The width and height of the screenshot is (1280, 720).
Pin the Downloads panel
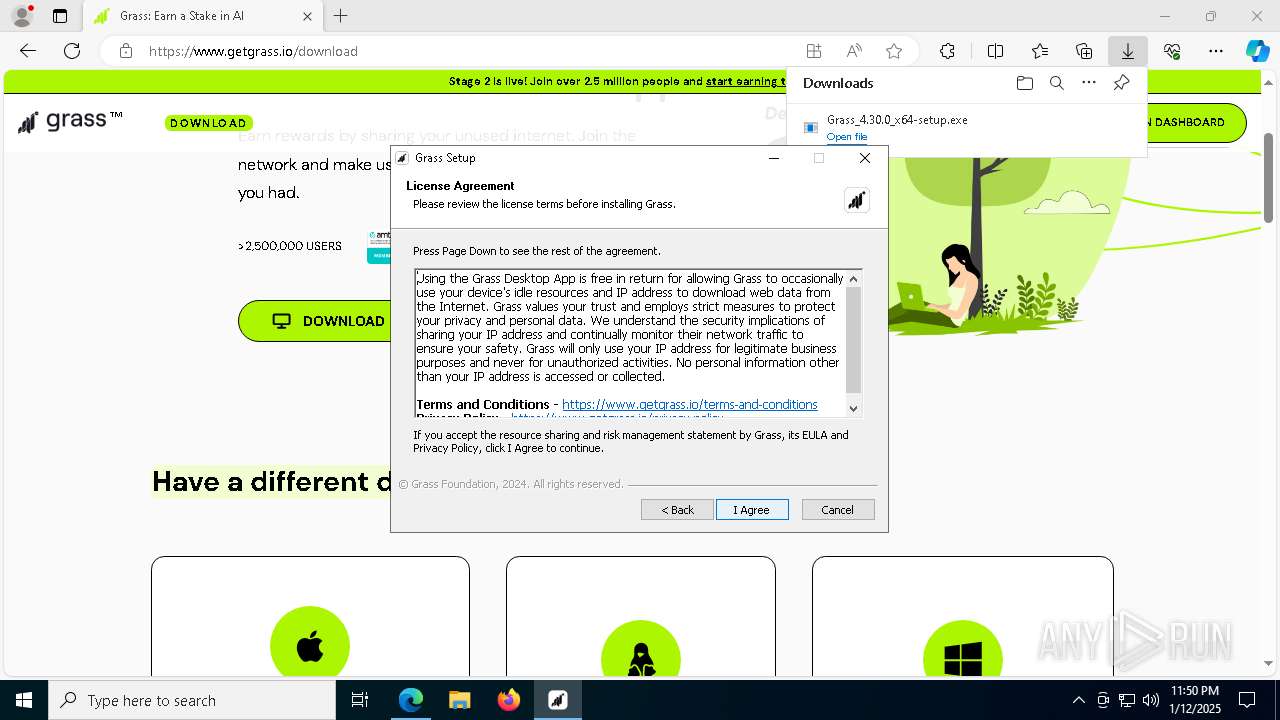pyautogui.click(x=1121, y=83)
